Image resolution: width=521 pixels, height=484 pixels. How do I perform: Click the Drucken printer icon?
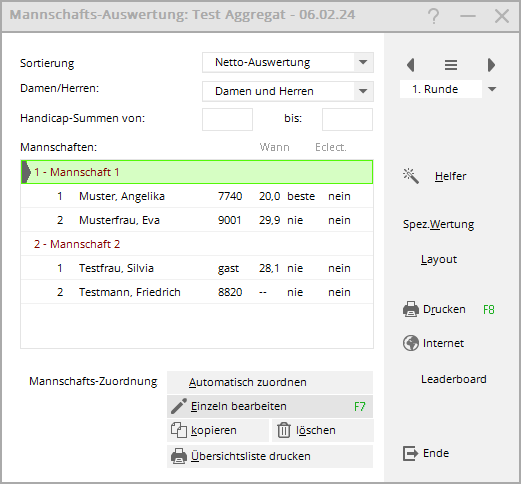pos(411,309)
